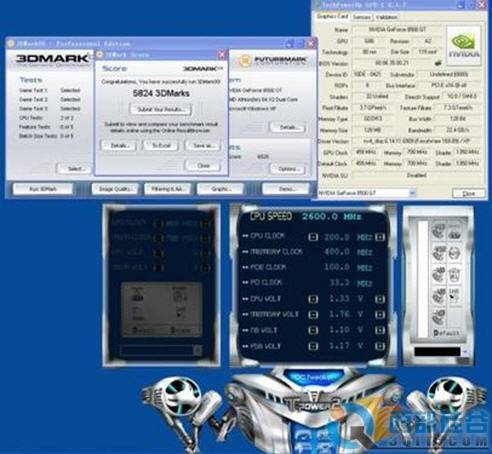The width and height of the screenshot is (492, 454).
Task: Click OC Tweaker label on robot head
Action: [313, 377]
